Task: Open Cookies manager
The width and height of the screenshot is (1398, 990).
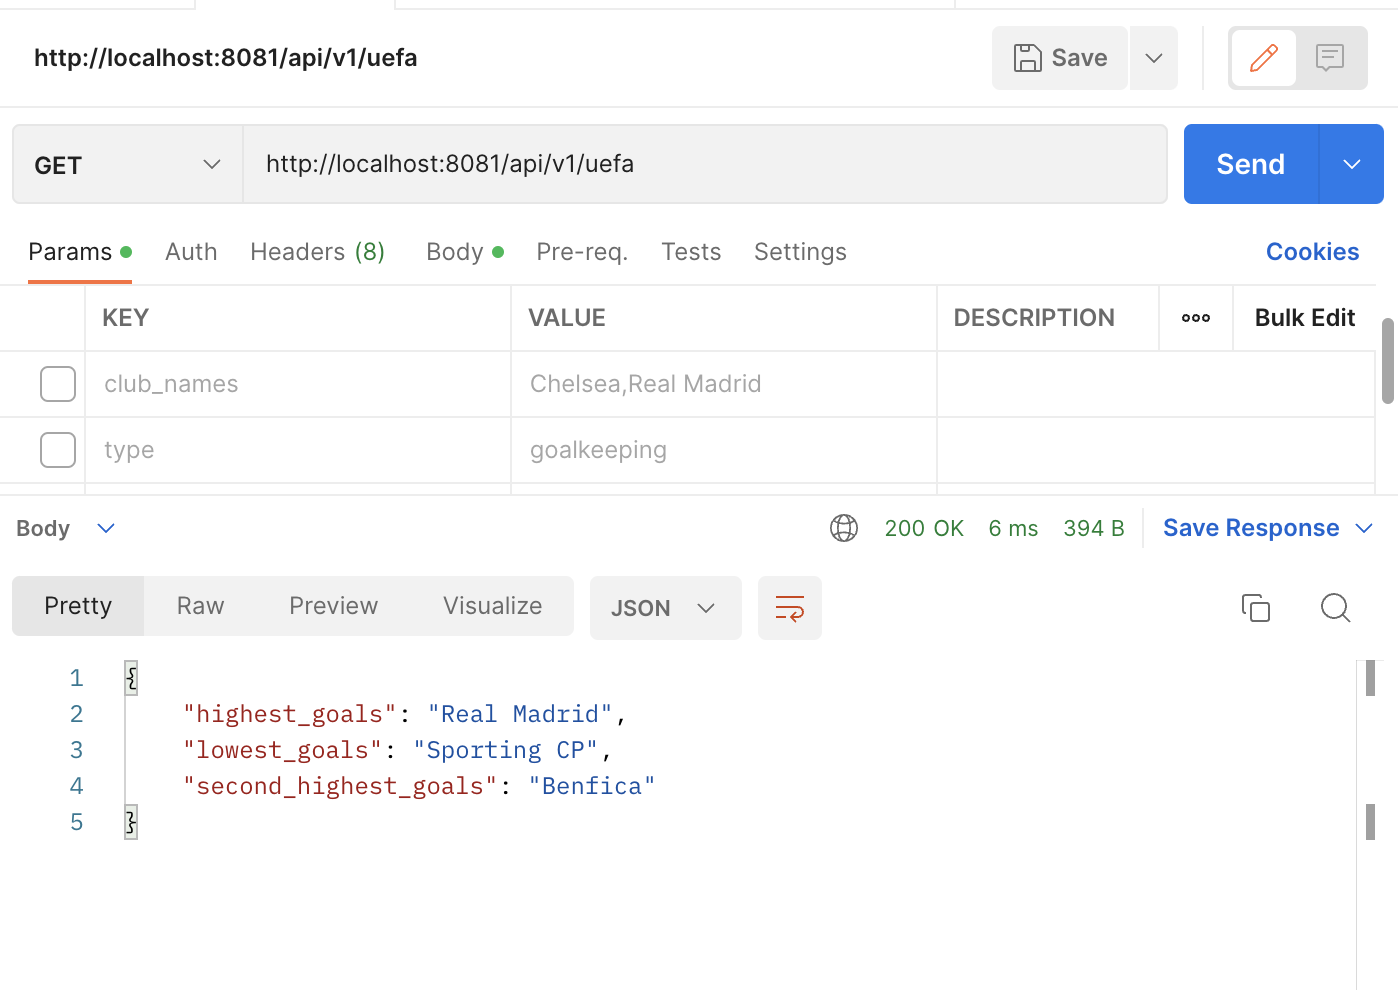Action: click(x=1312, y=251)
